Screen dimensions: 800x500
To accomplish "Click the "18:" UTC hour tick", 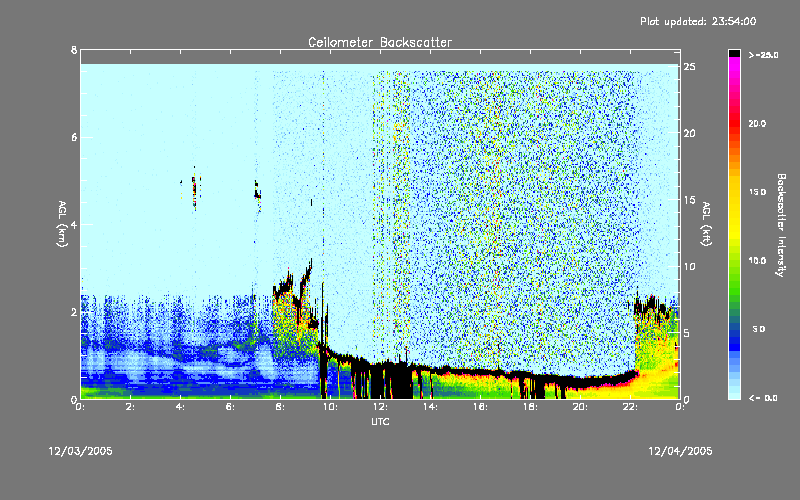I will (x=530, y=407).
